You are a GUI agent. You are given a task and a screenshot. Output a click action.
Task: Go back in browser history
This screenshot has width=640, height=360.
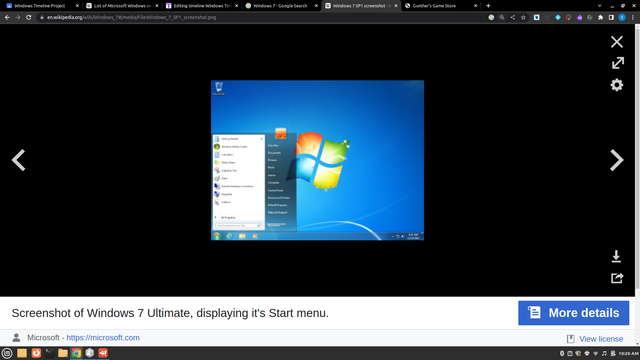tap(7, 18)
